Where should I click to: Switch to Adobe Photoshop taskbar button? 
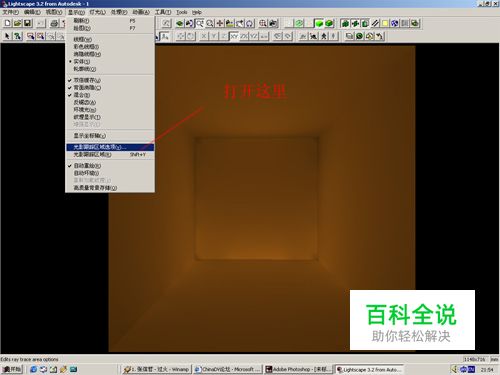(299, 369)
